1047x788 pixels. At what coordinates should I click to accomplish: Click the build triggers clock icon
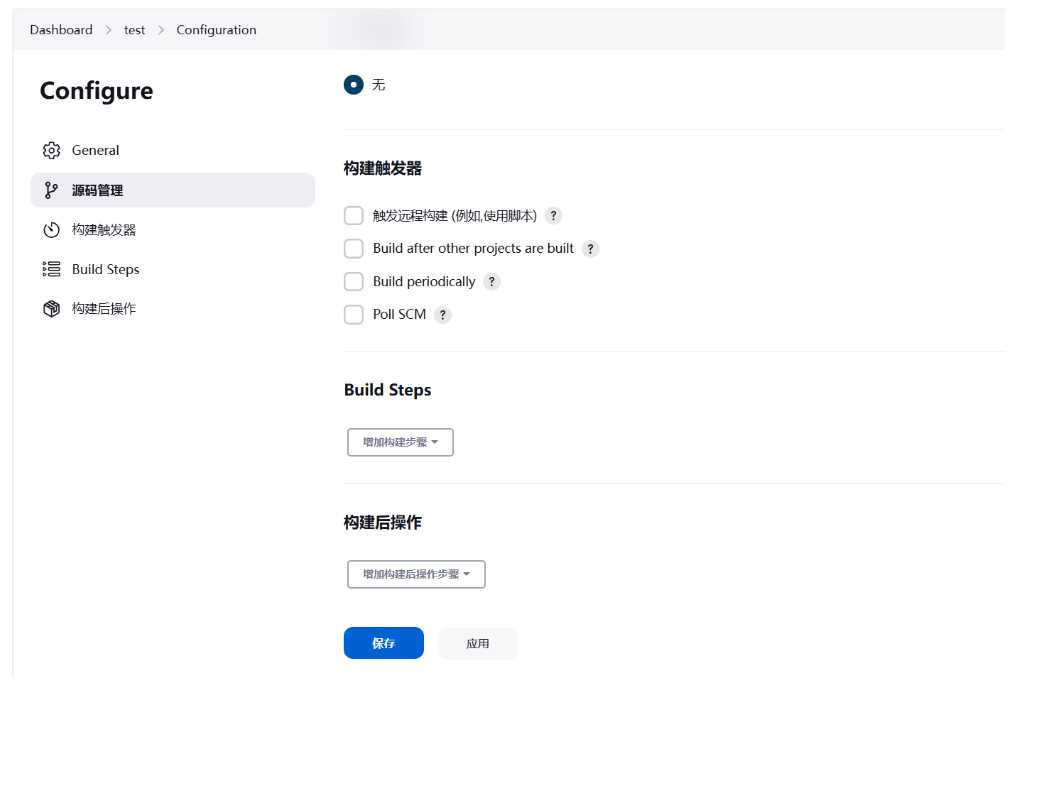(x=51, y=230)
